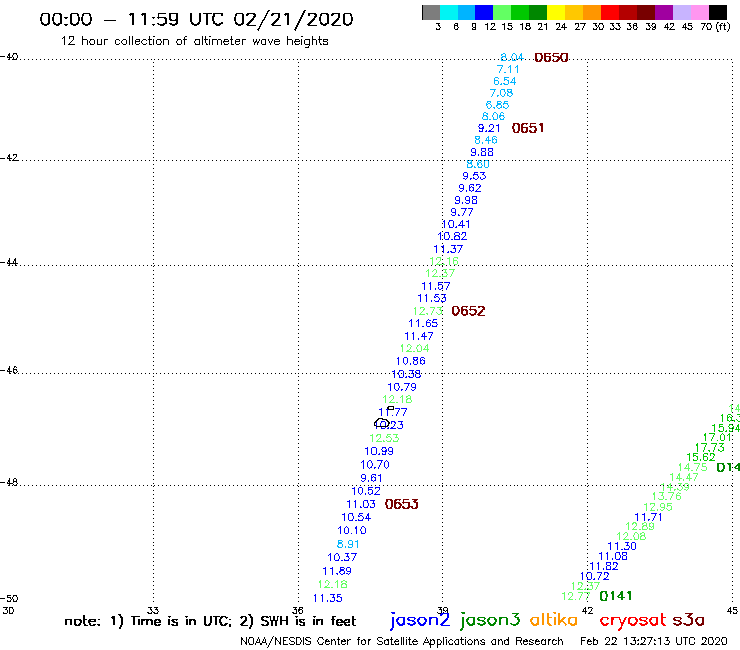Click the 11.03 wave height value

(361, 504)
